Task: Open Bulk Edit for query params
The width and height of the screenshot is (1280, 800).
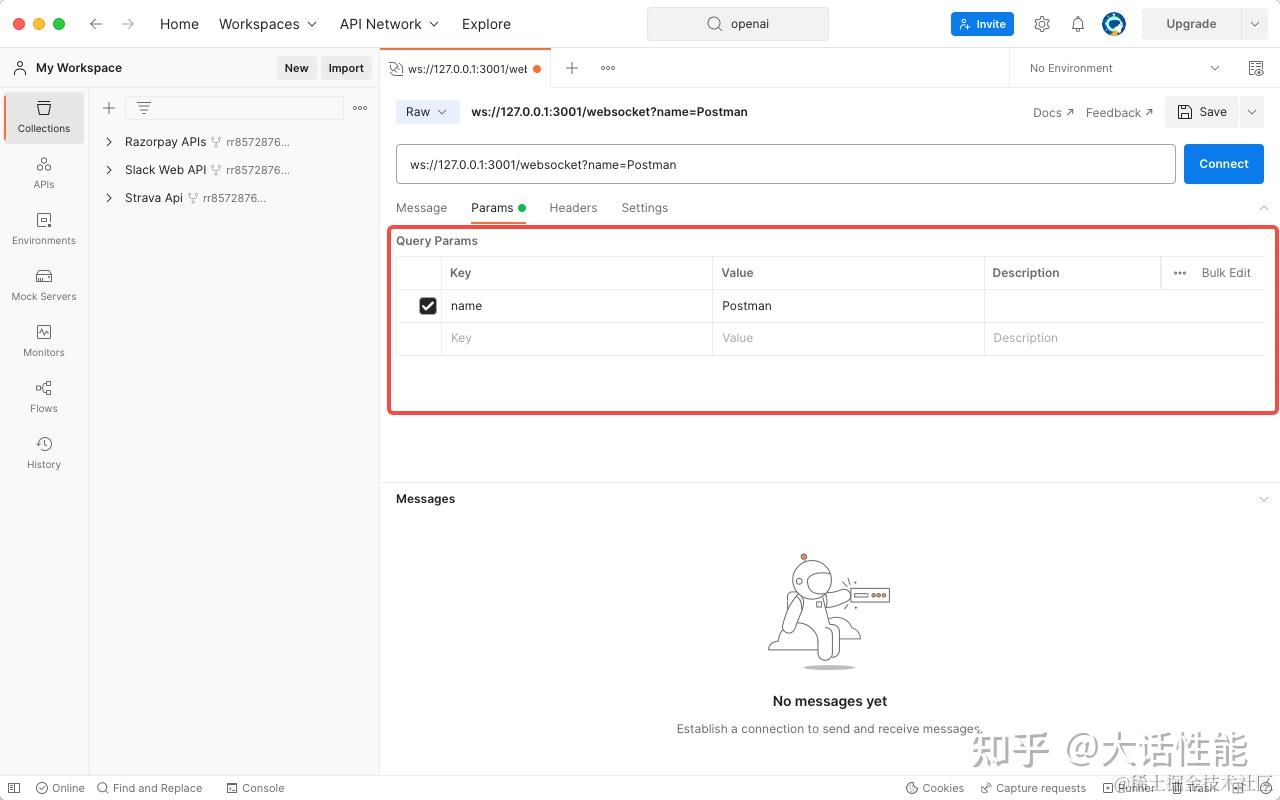Action: click(x=1225, y=272)
